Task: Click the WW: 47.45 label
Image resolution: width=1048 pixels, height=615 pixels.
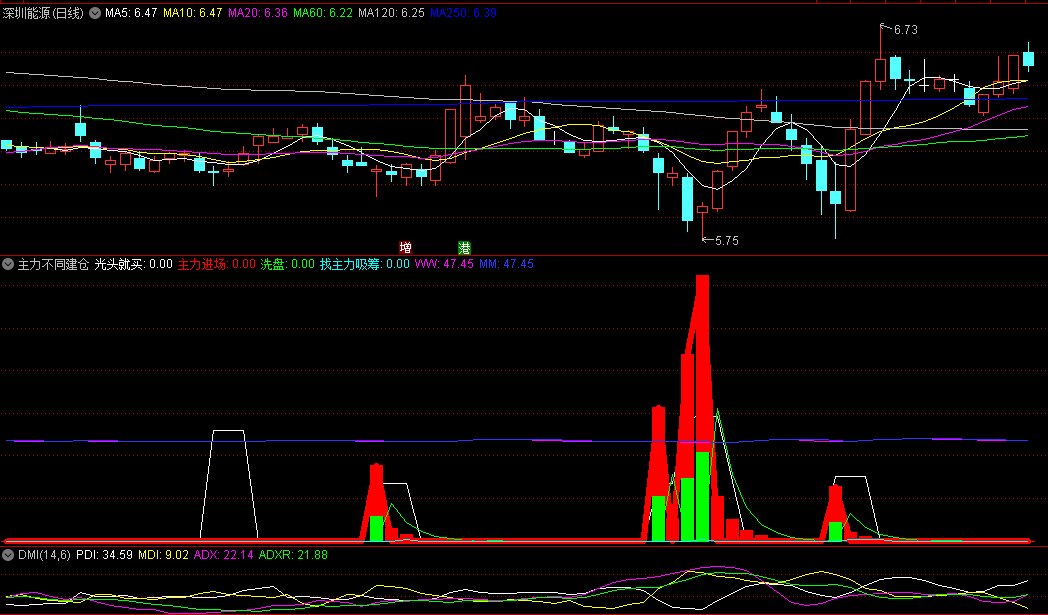Action: click(444, 264)
